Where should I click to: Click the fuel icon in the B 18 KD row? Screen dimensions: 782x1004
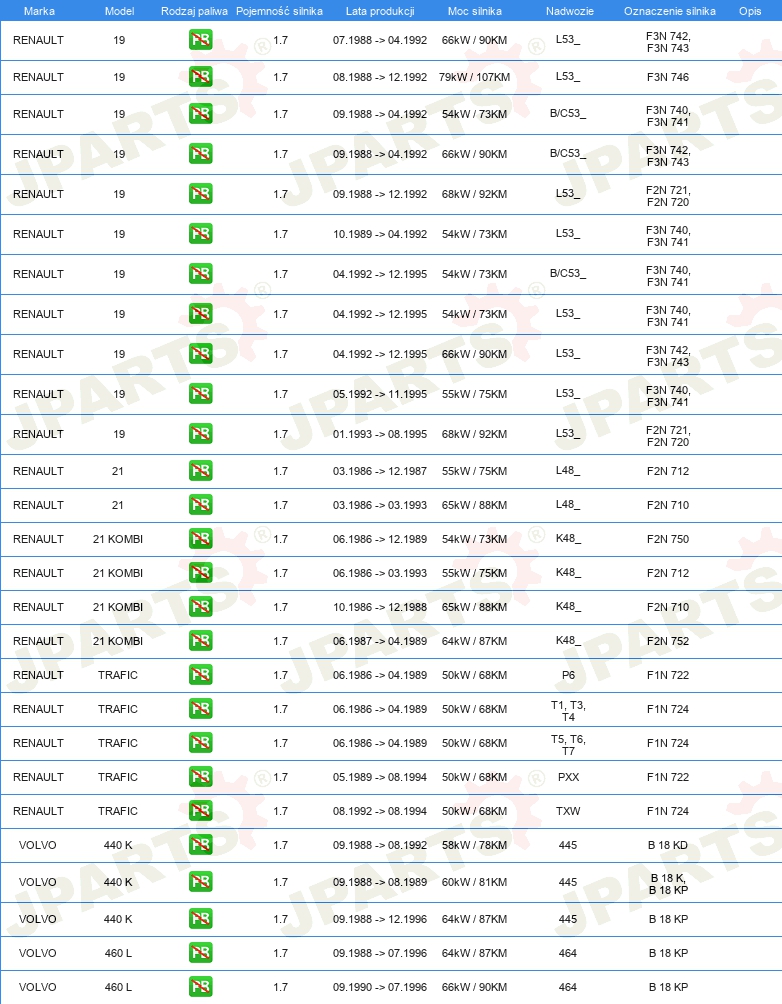200,844
